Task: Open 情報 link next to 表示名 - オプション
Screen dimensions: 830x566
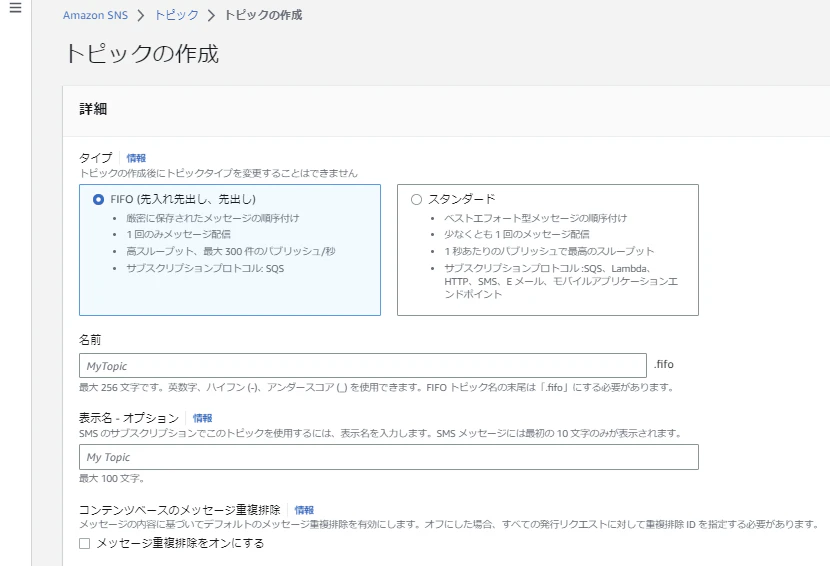Action: pos(202,418)
